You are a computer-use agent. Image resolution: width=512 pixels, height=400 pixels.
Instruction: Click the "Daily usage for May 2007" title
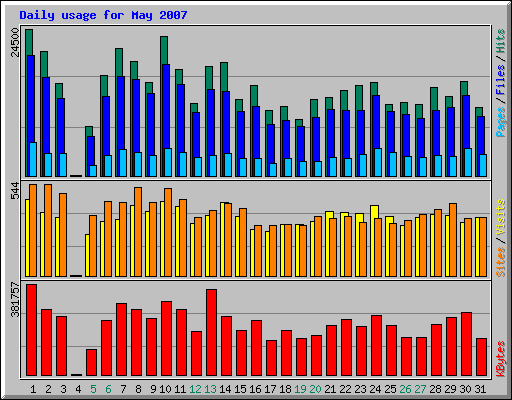(103, 15)
